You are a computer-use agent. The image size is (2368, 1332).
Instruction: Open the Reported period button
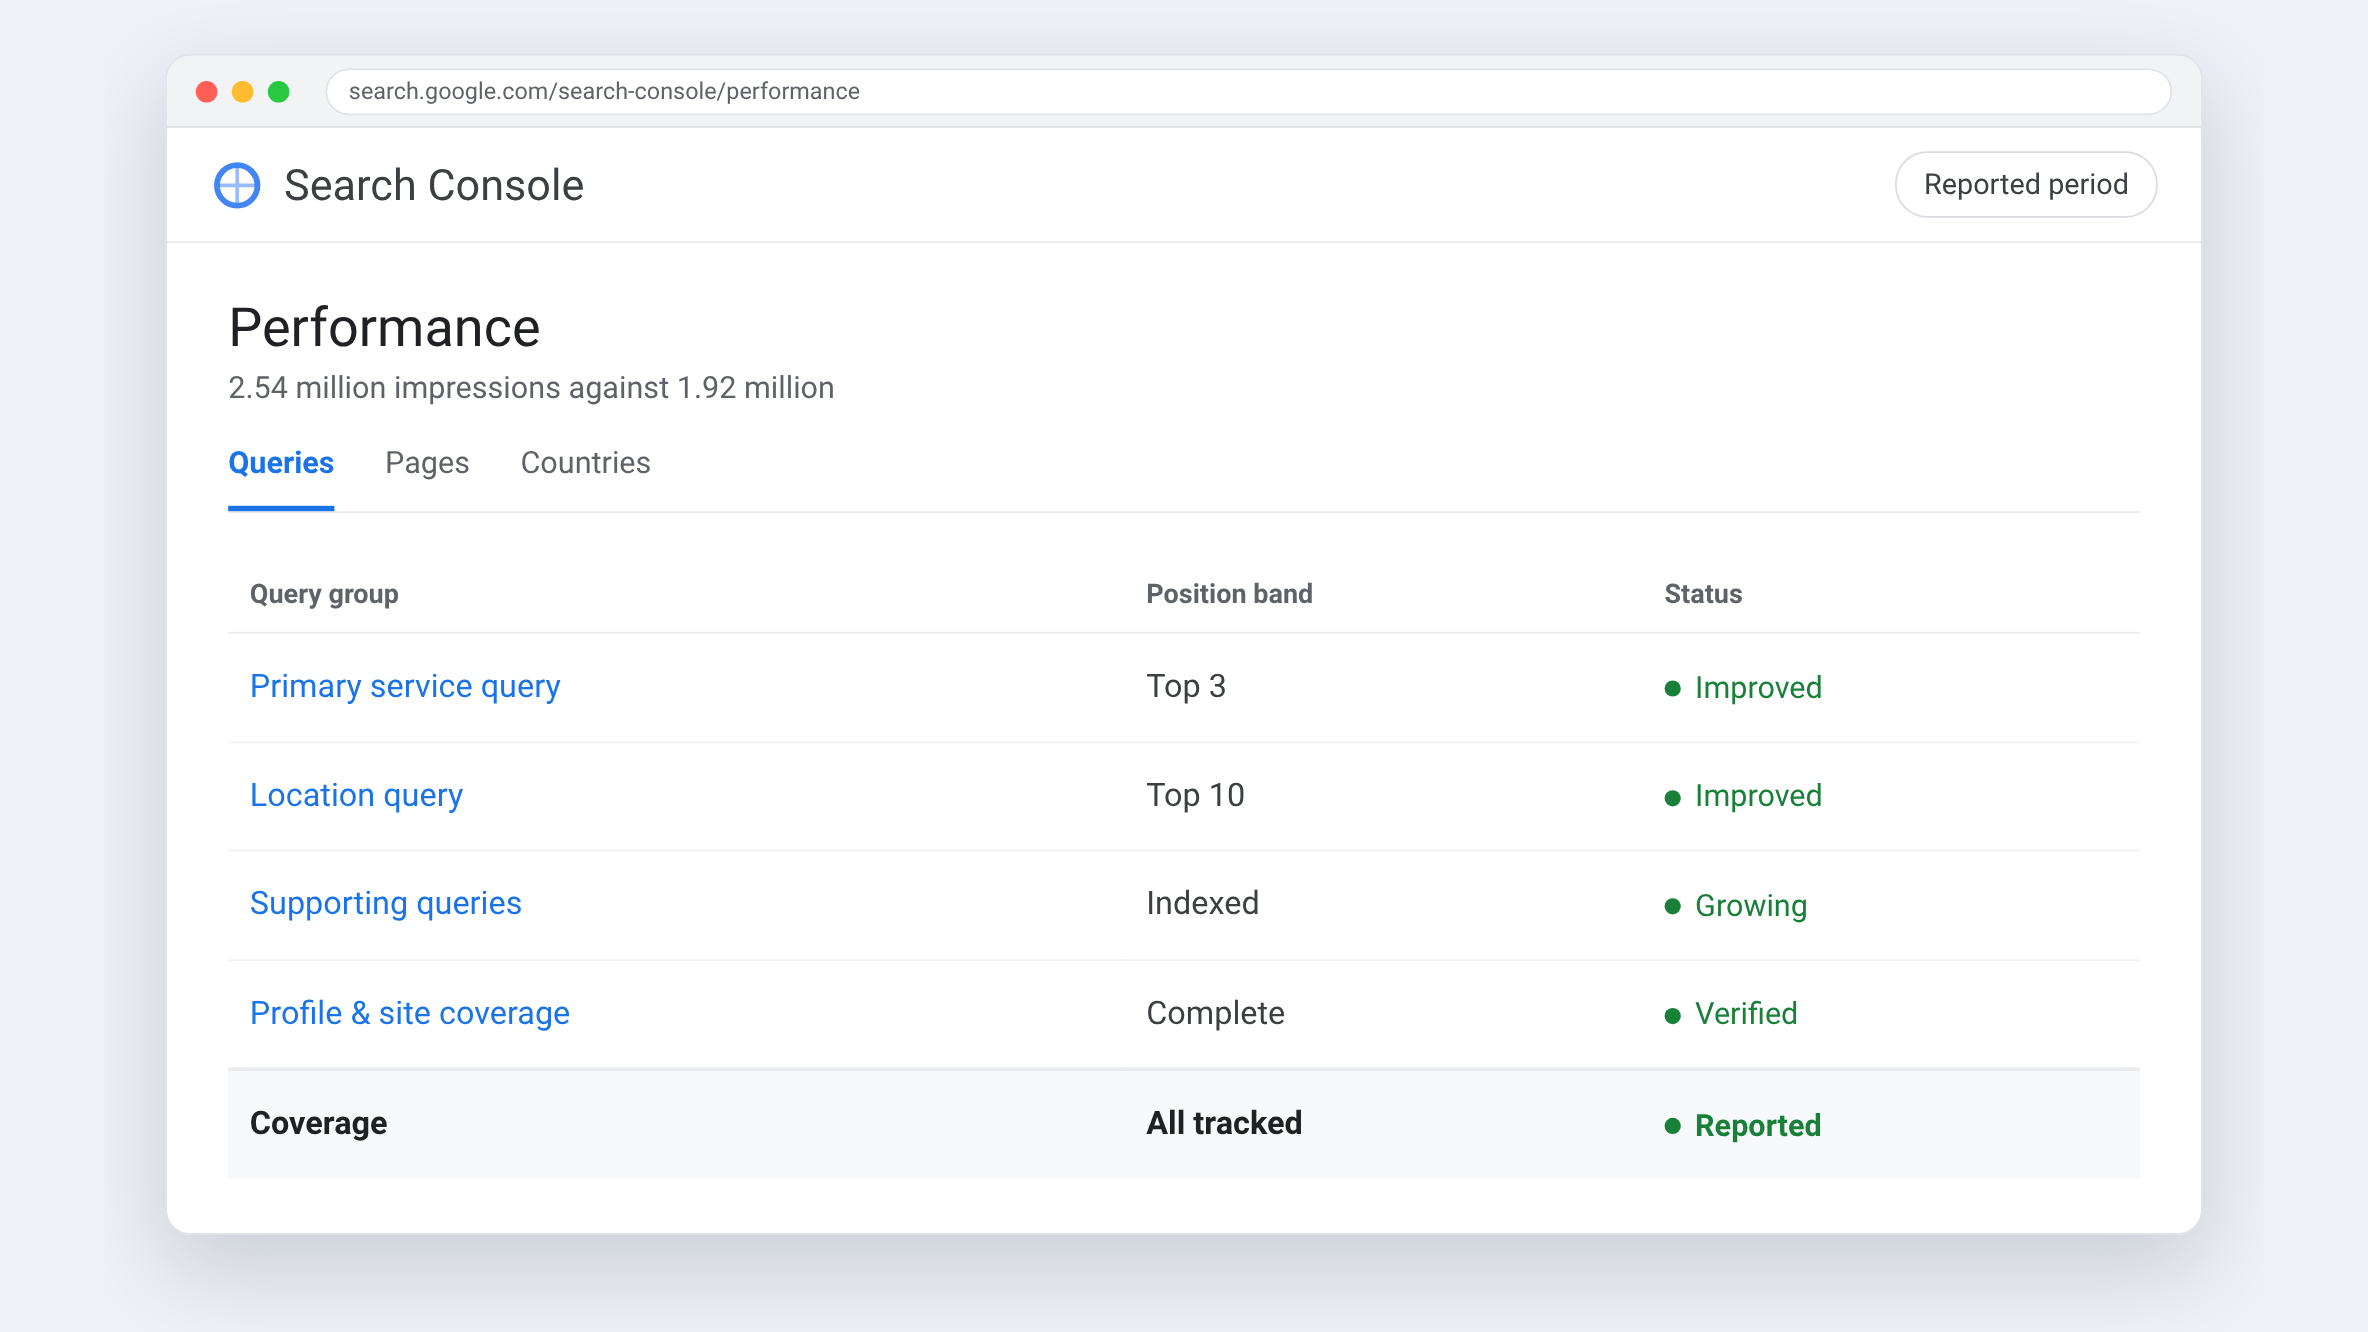(2026, 185)
